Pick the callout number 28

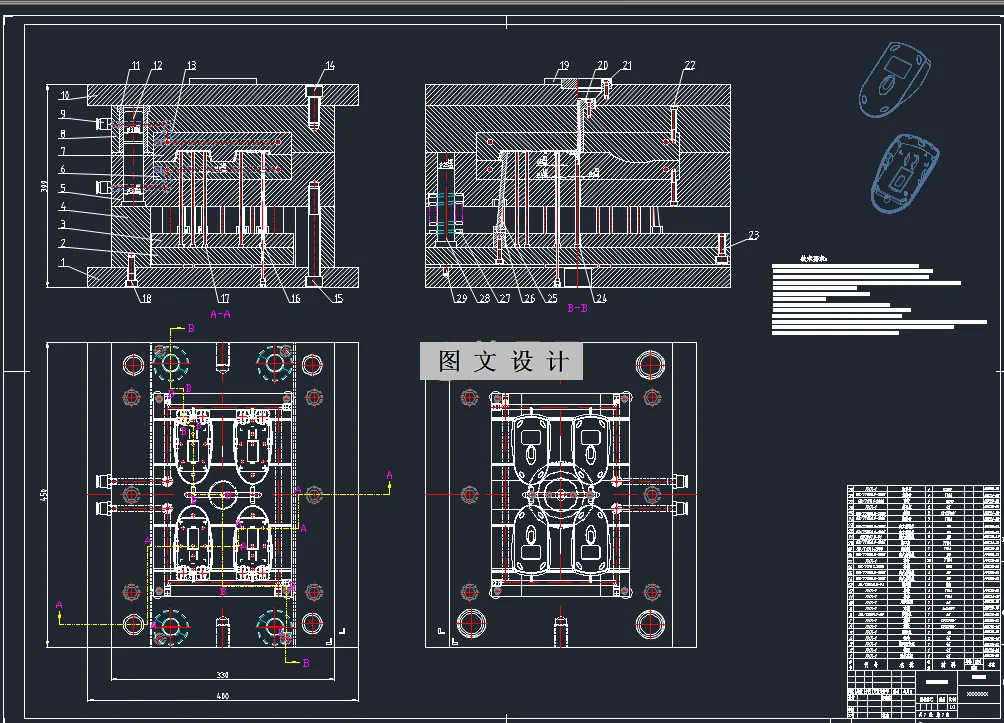(x=484, y=298)
